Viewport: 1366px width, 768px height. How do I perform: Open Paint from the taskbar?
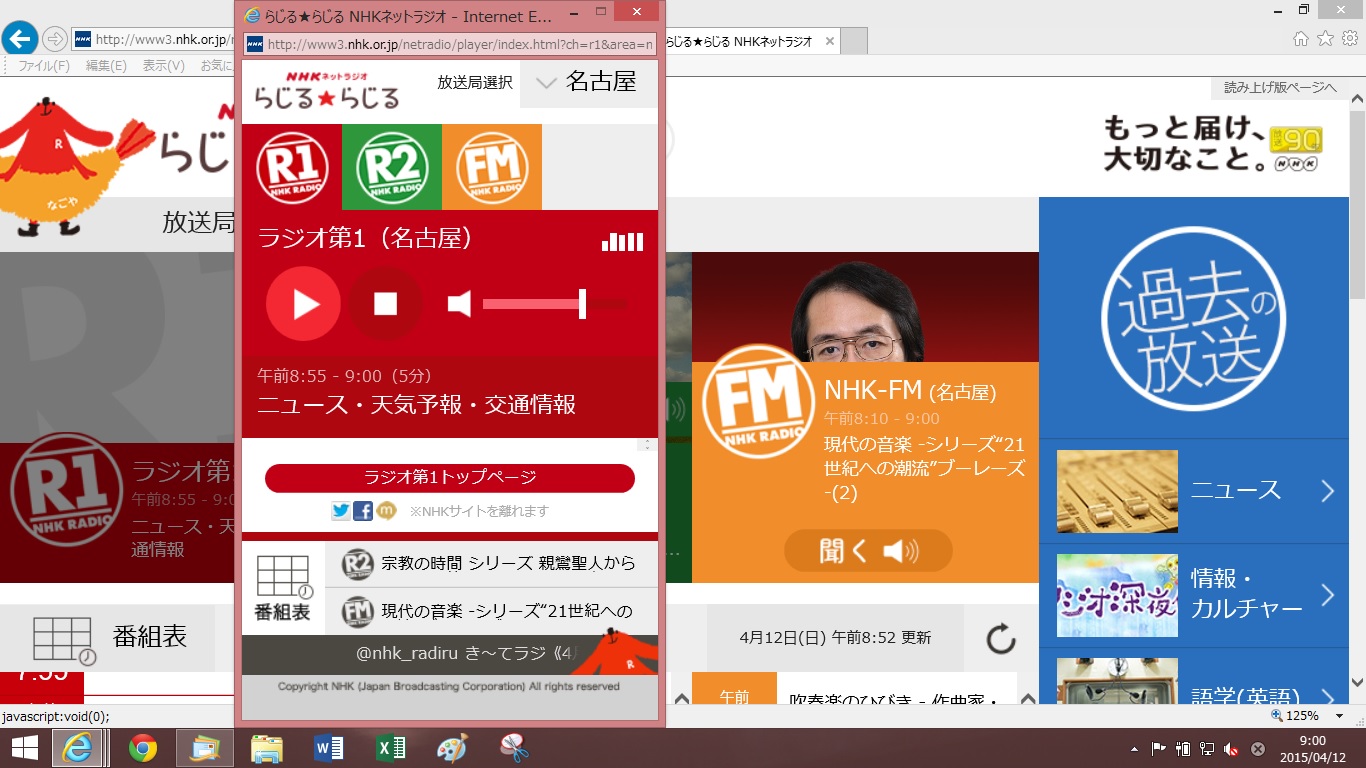(452, 748)
